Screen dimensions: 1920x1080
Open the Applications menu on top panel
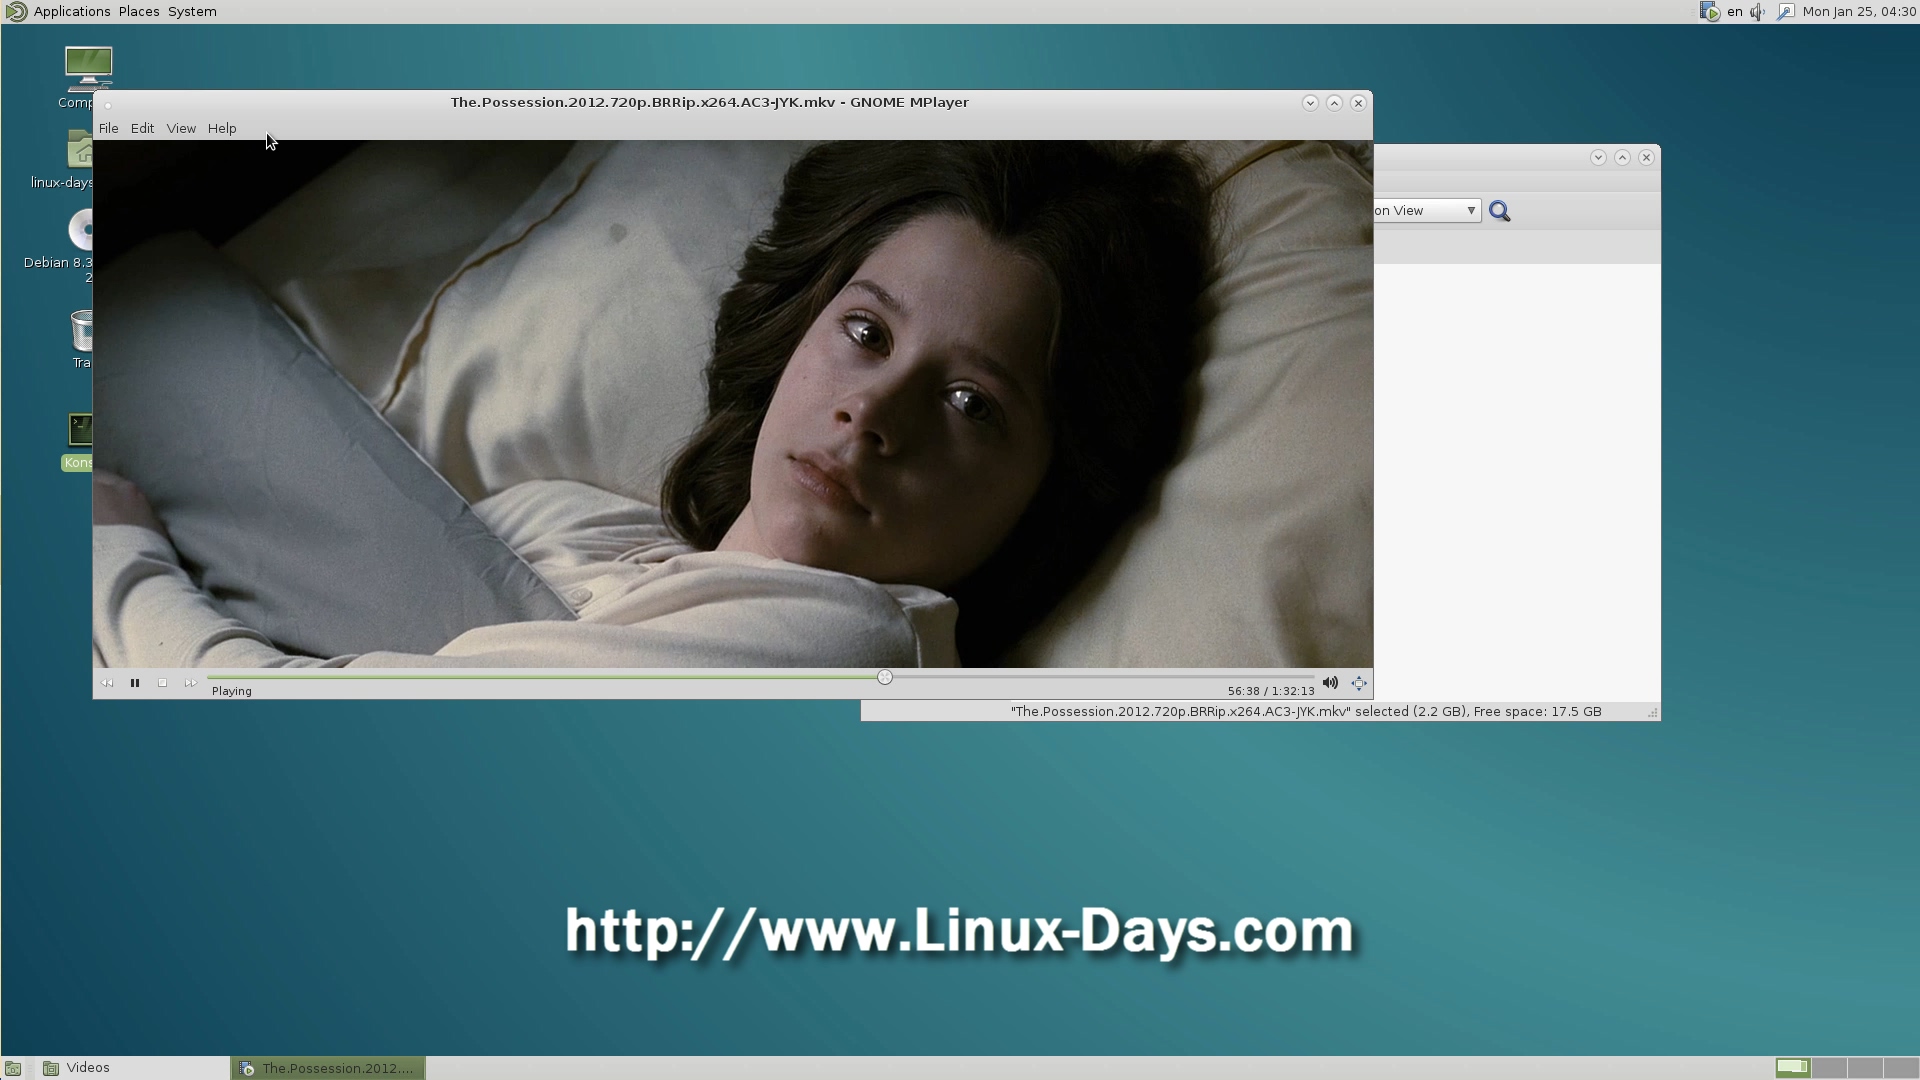pos(72,12)
